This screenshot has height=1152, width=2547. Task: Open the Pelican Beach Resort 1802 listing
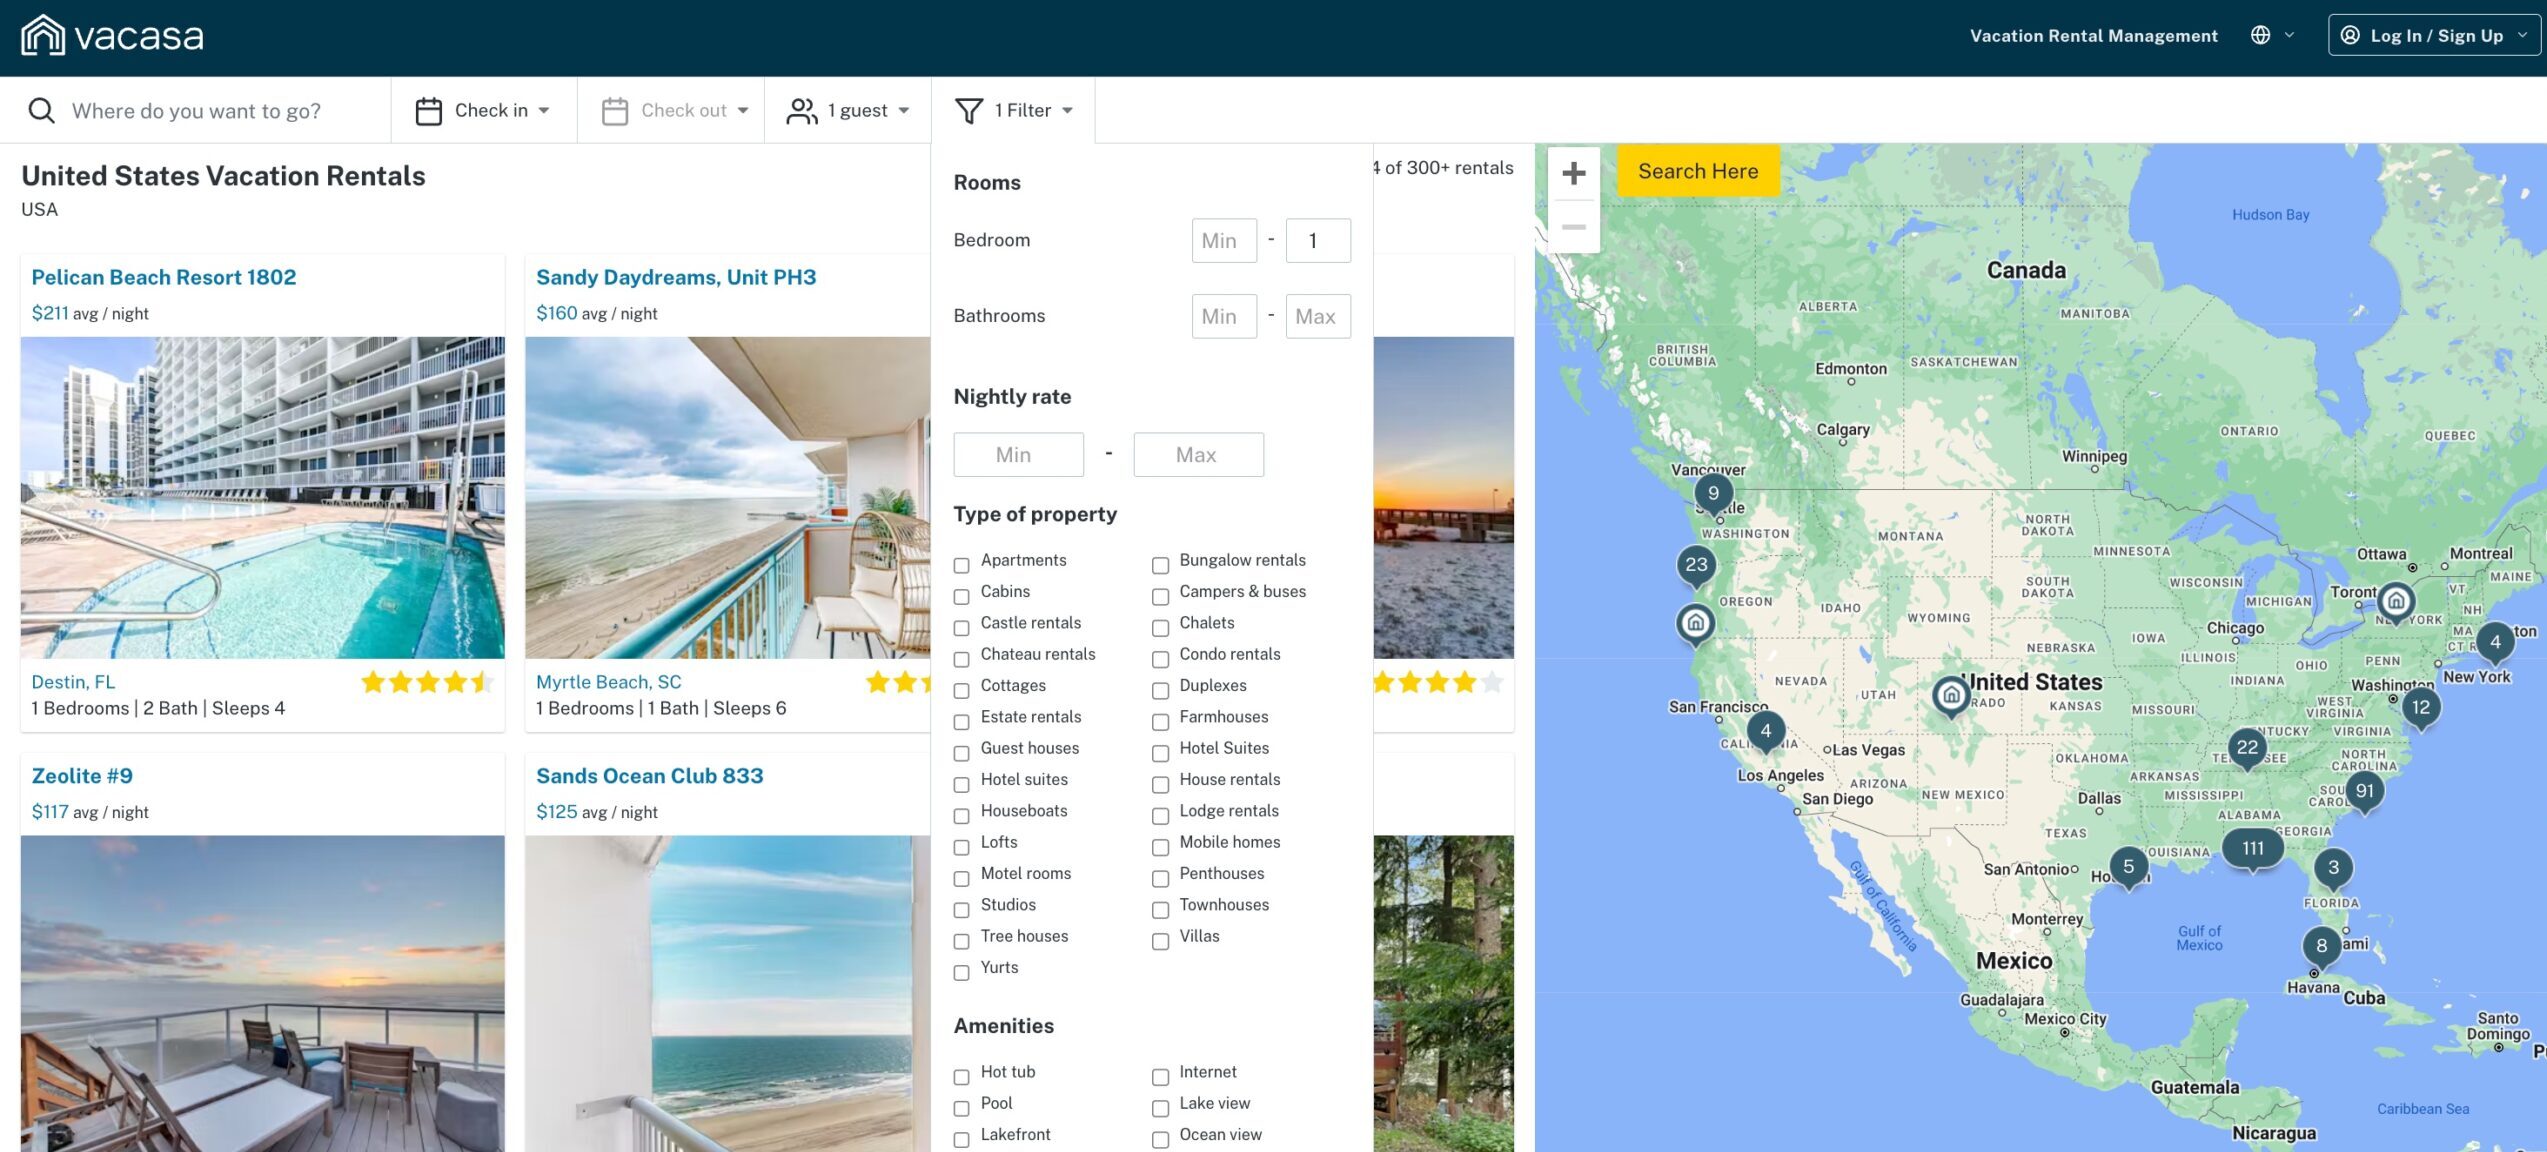[x=163, y=277]
